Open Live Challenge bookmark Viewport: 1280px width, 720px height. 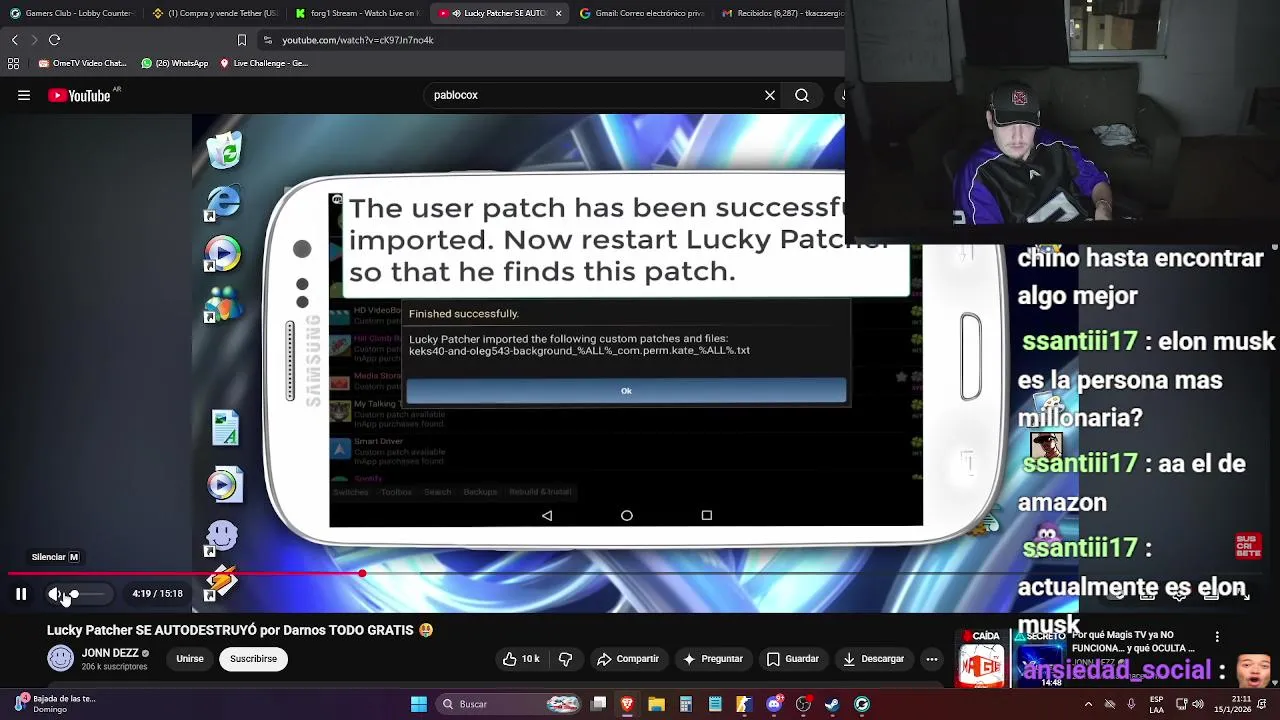(x=264, y=63)
